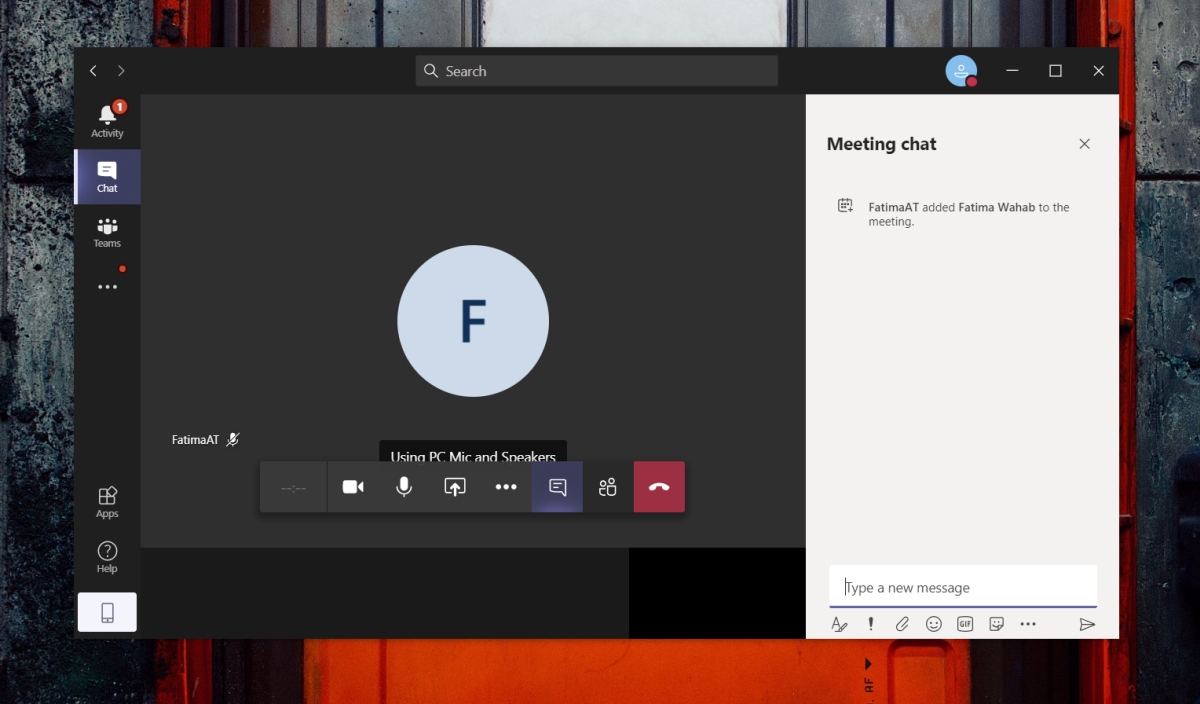Click the FatimaAT participant name
This screenshot has height=704, width=1200.
pyautogui.click(x=195, y=439)
